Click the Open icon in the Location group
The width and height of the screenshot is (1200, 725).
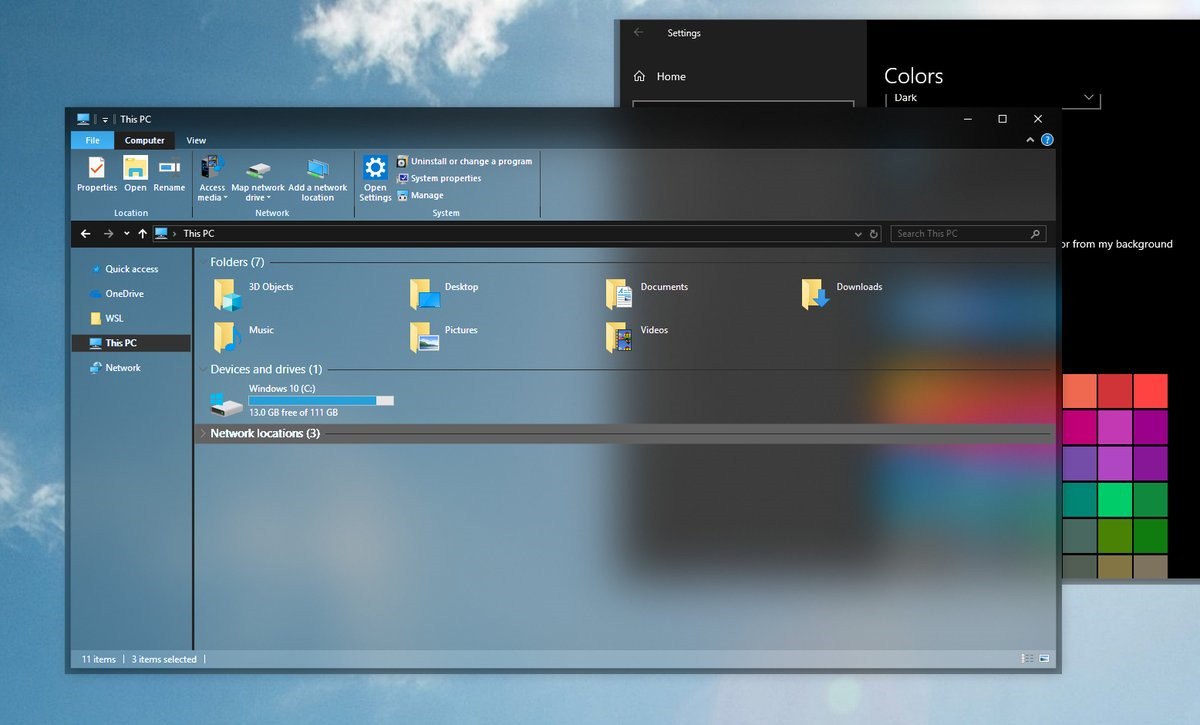coord(135,167)
